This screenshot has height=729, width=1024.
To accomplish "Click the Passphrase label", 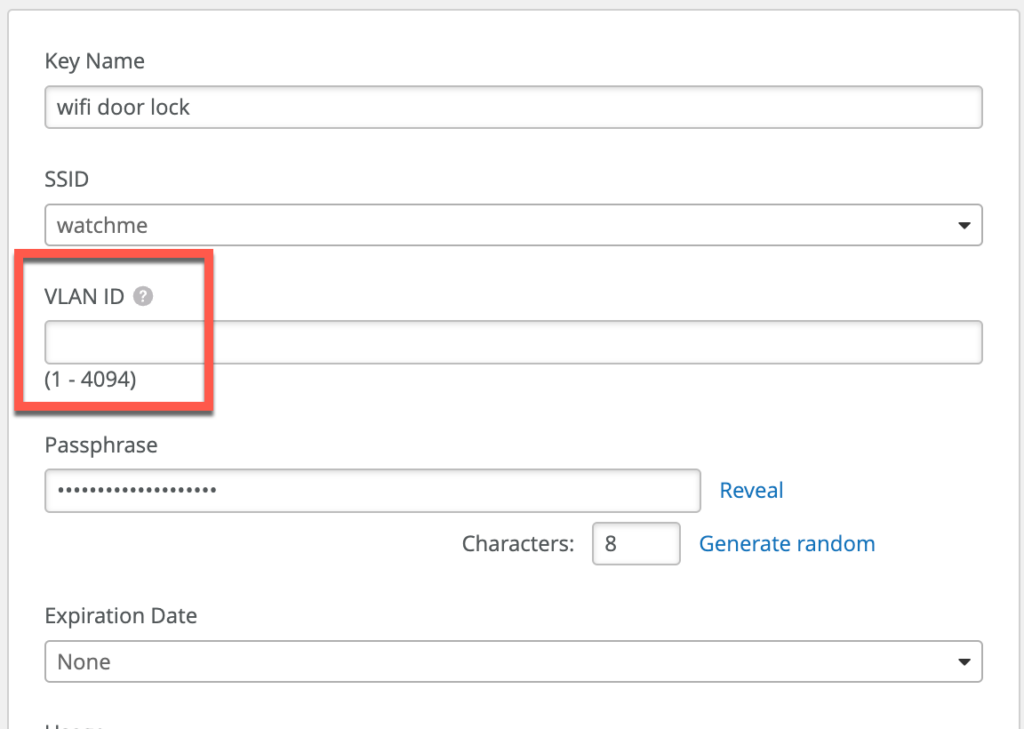I will (101, 445).
